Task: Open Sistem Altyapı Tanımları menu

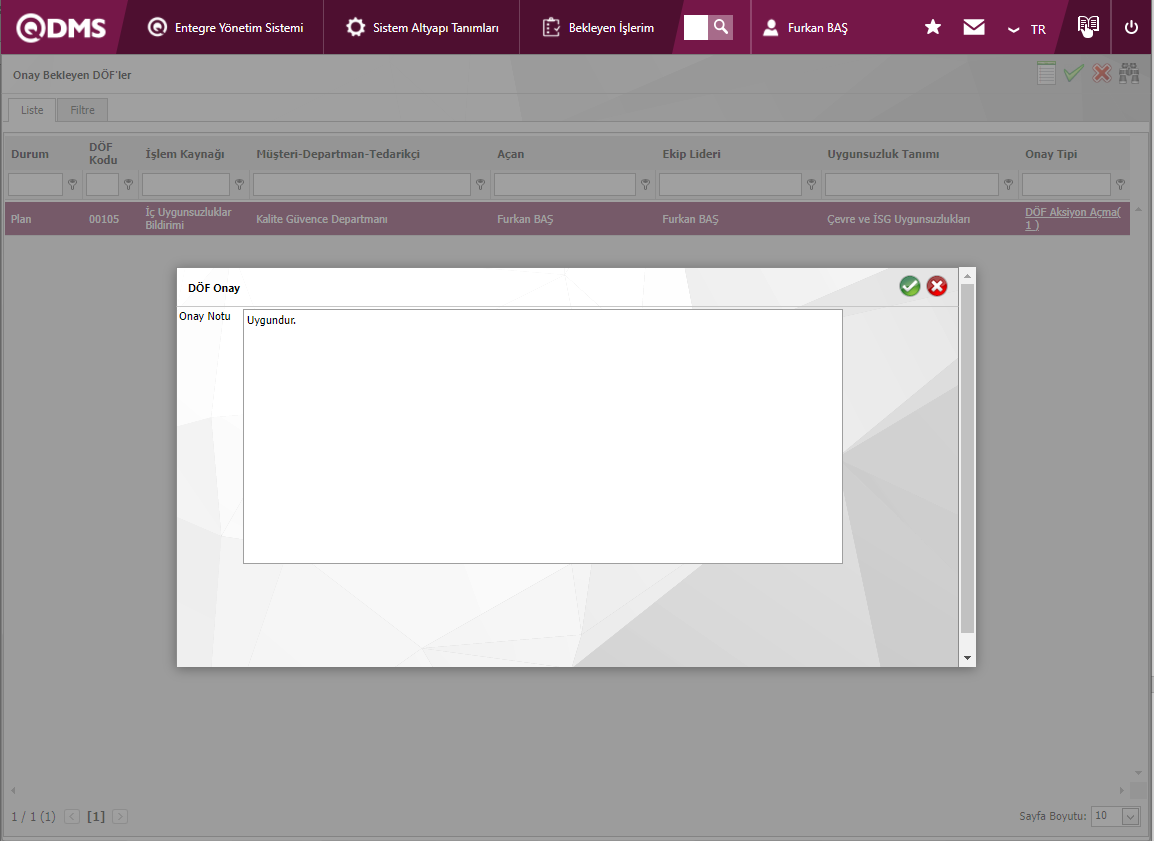Action: (x=422, y=28)
